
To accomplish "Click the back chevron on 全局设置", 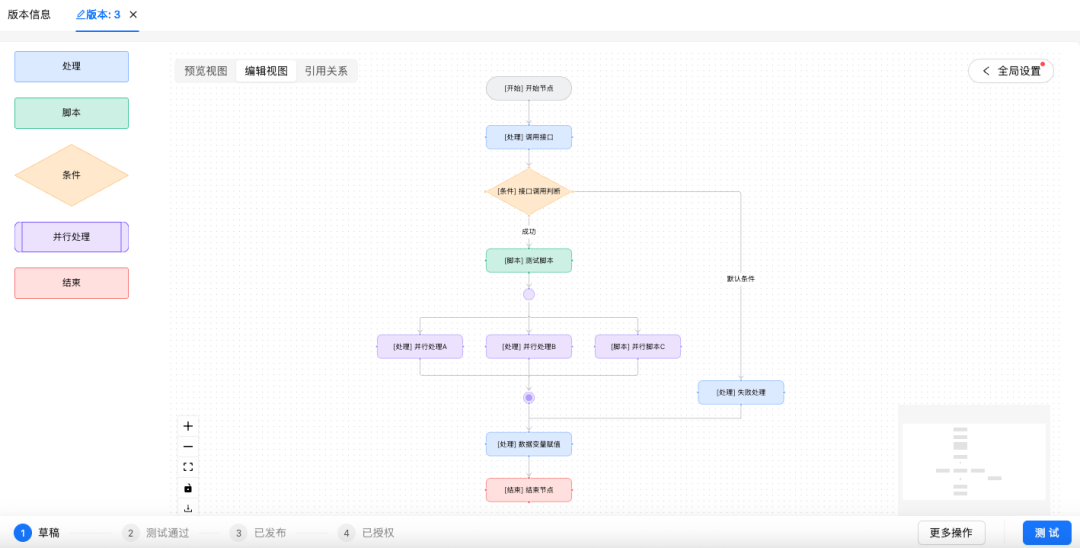I will [x=986, y=71].
